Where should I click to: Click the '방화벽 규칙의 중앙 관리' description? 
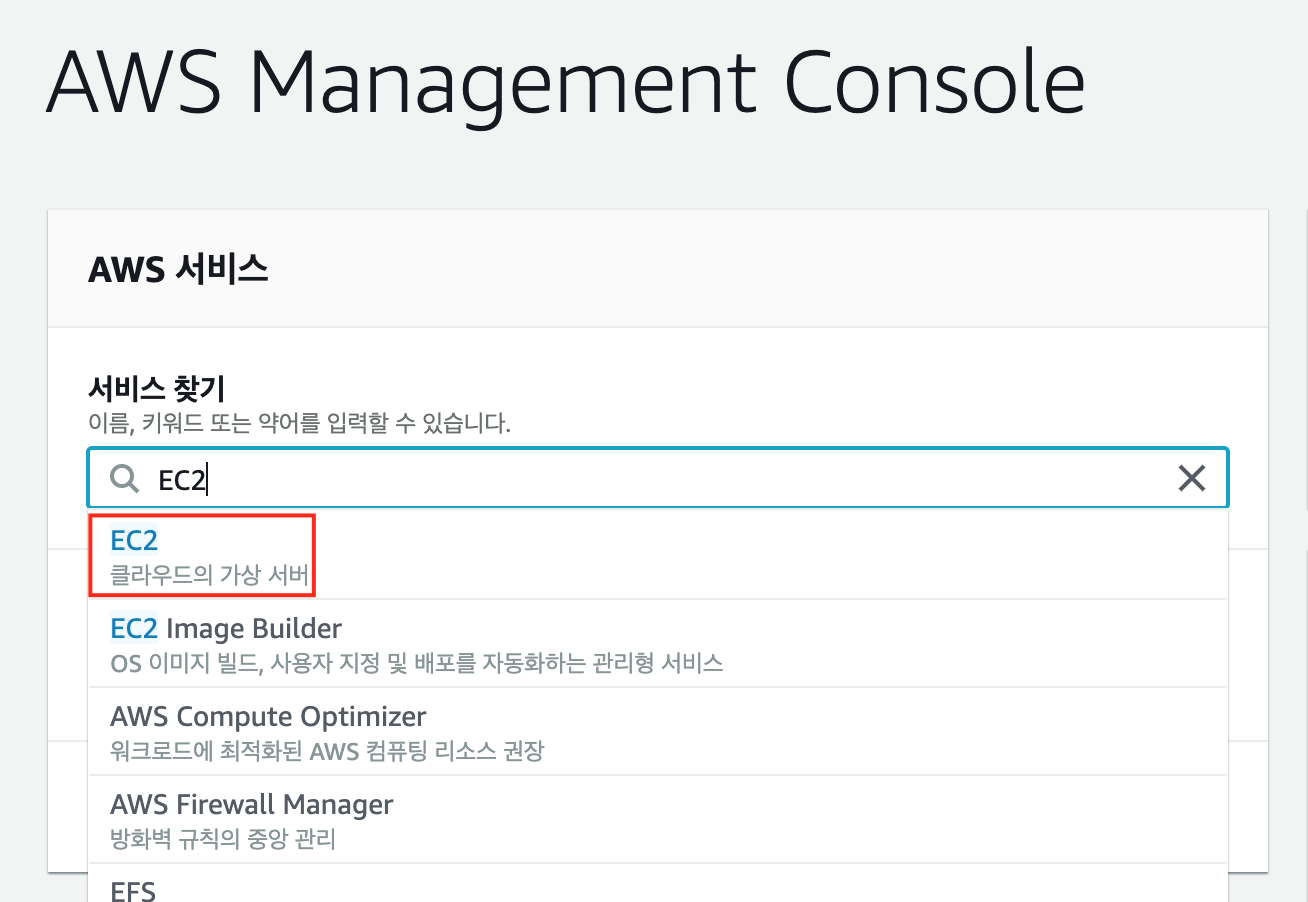[x=222, y=839]
